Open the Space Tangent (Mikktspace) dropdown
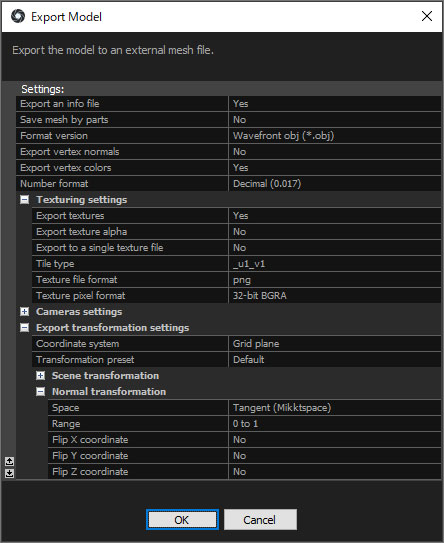The height and width of the screenshot is (543, 444). [335, 408]
